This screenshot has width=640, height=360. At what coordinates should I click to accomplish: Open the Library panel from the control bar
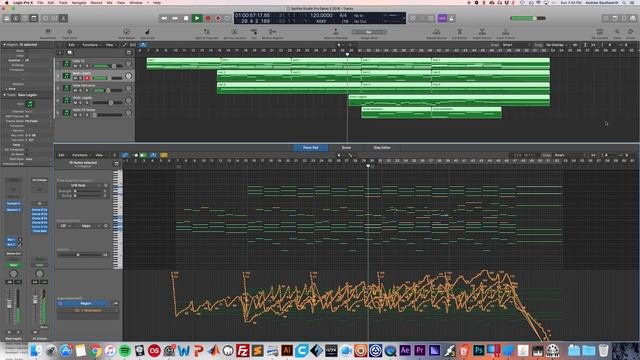(x=7, y=18)
